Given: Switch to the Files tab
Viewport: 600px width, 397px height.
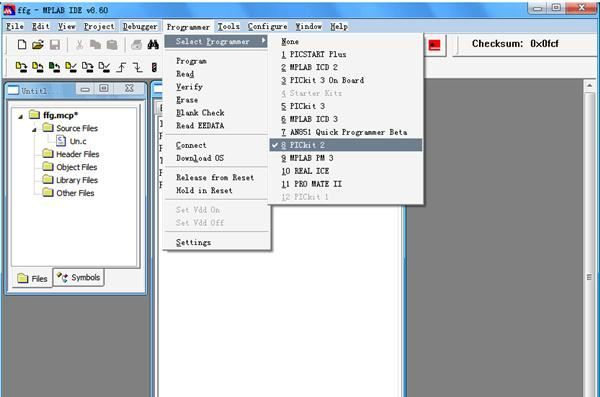Looking at the screenshot, I should pos(33,278).
